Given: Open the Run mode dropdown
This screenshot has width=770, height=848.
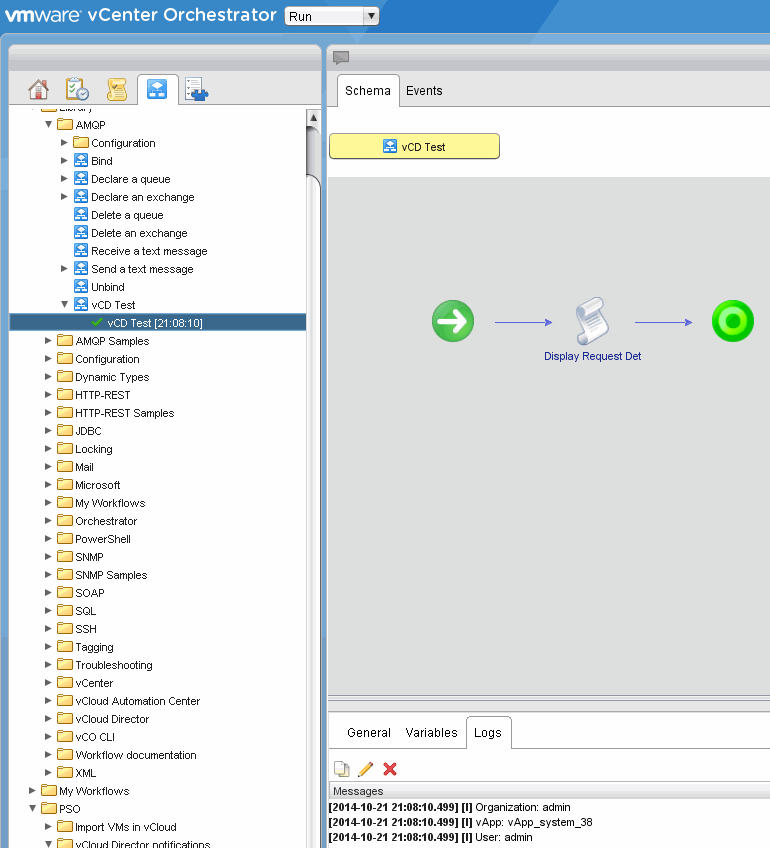Looking at the screenshot, I should pos(332,16).
